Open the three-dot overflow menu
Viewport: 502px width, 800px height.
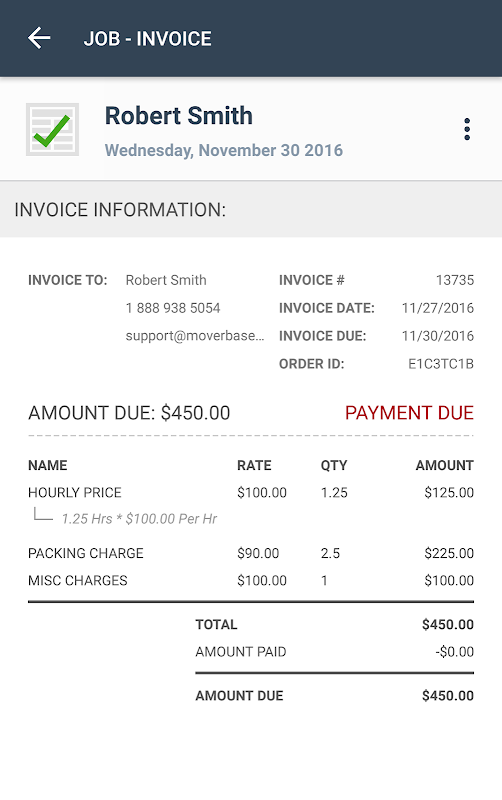tap(467, 129)
